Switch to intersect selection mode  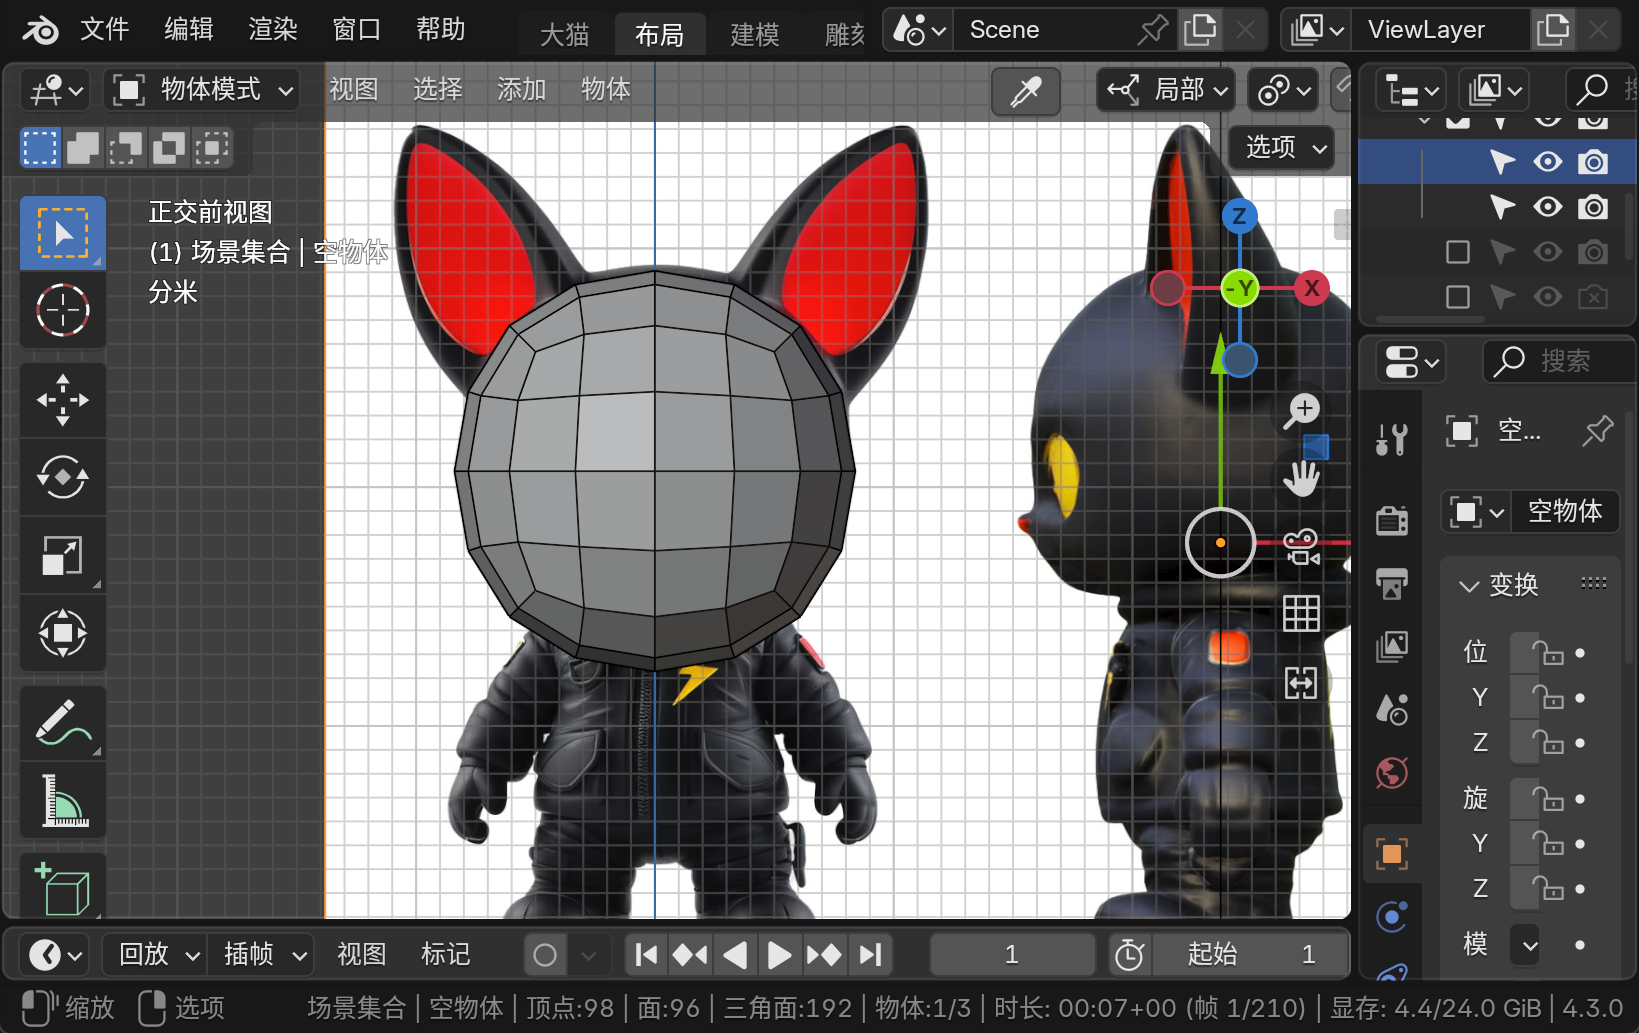pos(212,148)
